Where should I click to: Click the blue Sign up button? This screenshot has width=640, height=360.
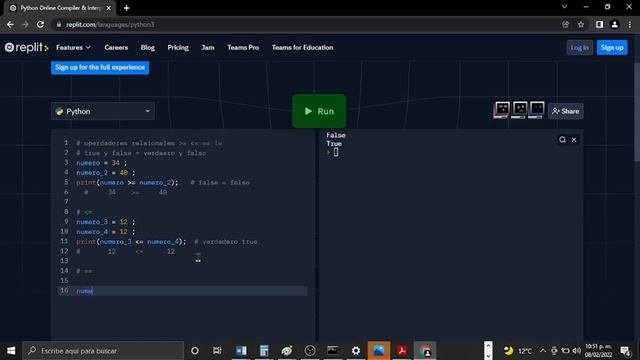(x=612, y=48)
